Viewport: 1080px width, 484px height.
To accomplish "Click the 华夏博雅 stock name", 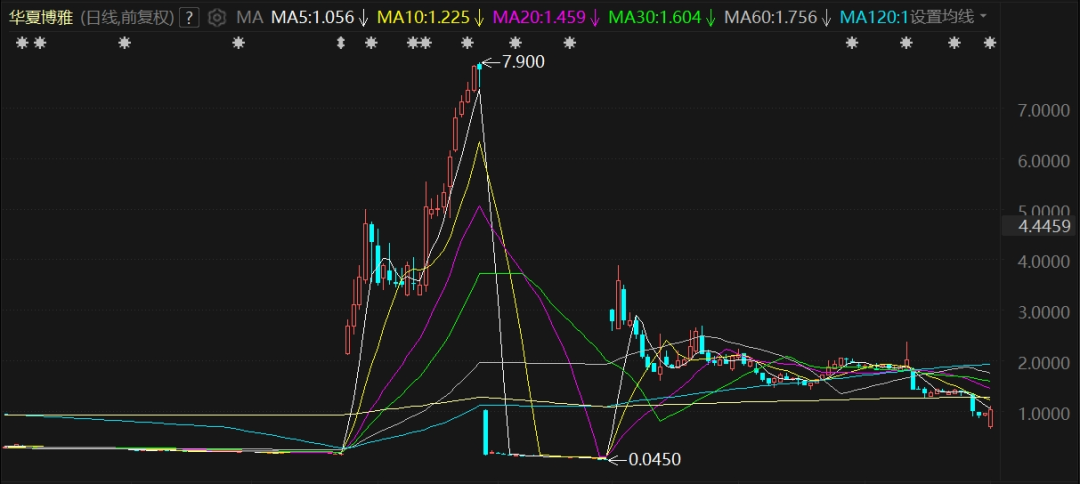I will click(x=41, y=17).
